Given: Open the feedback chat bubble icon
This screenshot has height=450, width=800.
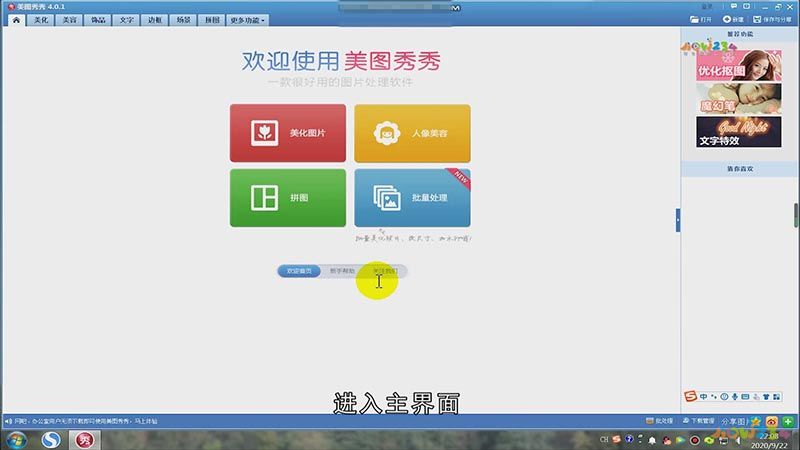Looking at the screenshot, I should pos(734,6).
